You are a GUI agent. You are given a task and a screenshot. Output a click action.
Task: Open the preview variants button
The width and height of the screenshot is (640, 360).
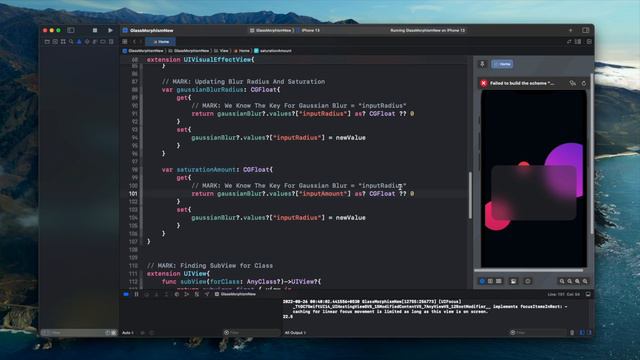499,281
